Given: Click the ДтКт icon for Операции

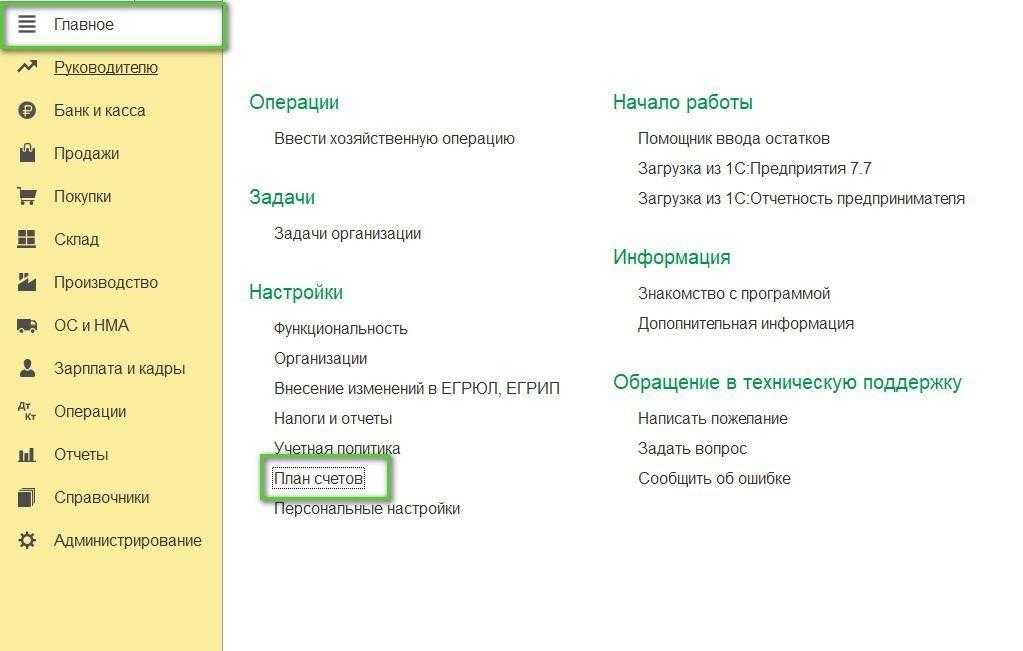Looking at the screenshot, I should [x=27, y=411].
